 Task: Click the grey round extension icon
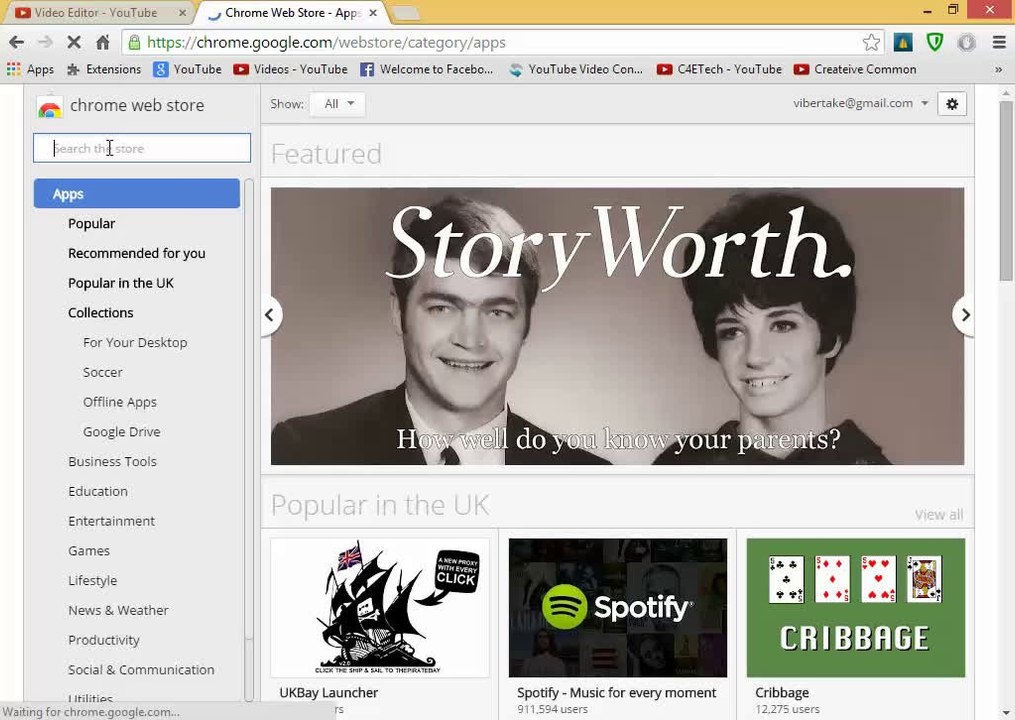966,43
